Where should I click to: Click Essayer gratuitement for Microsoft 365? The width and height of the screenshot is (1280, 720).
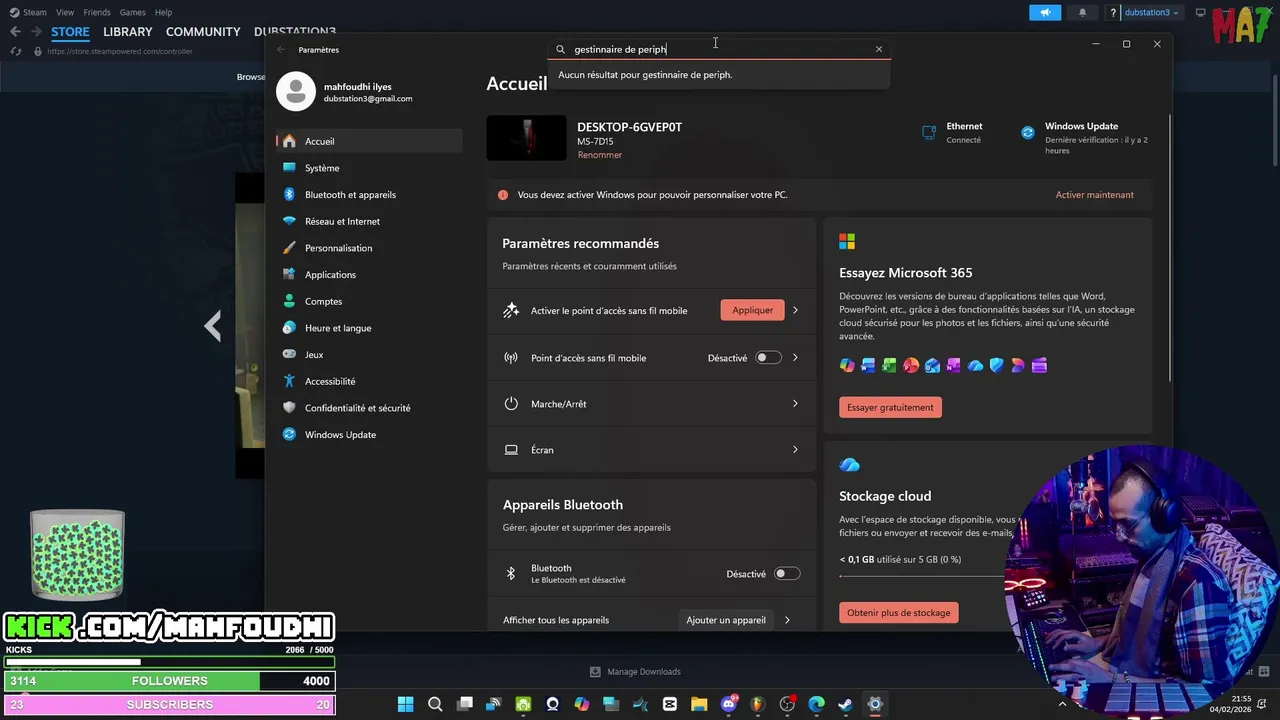coord(890,407)
